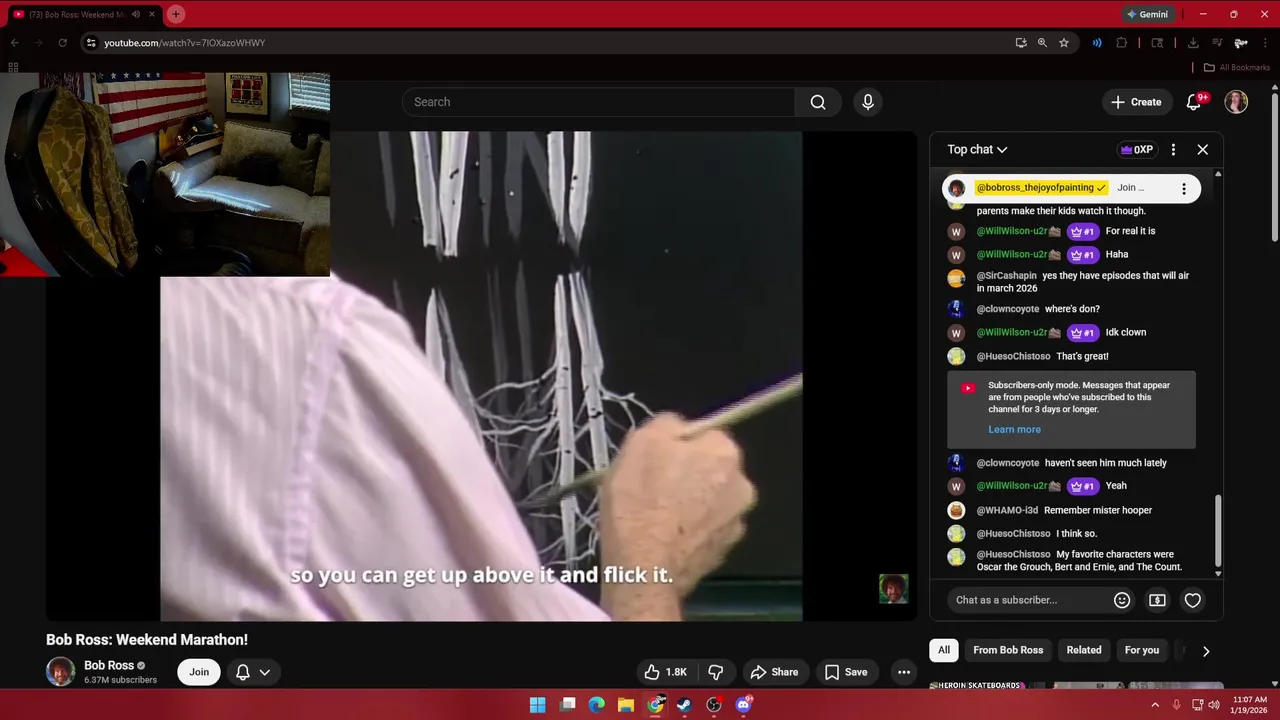The image size is (1280, 720).
Task: Open the pinned bobross message options menu
Action: (1184, 188)
